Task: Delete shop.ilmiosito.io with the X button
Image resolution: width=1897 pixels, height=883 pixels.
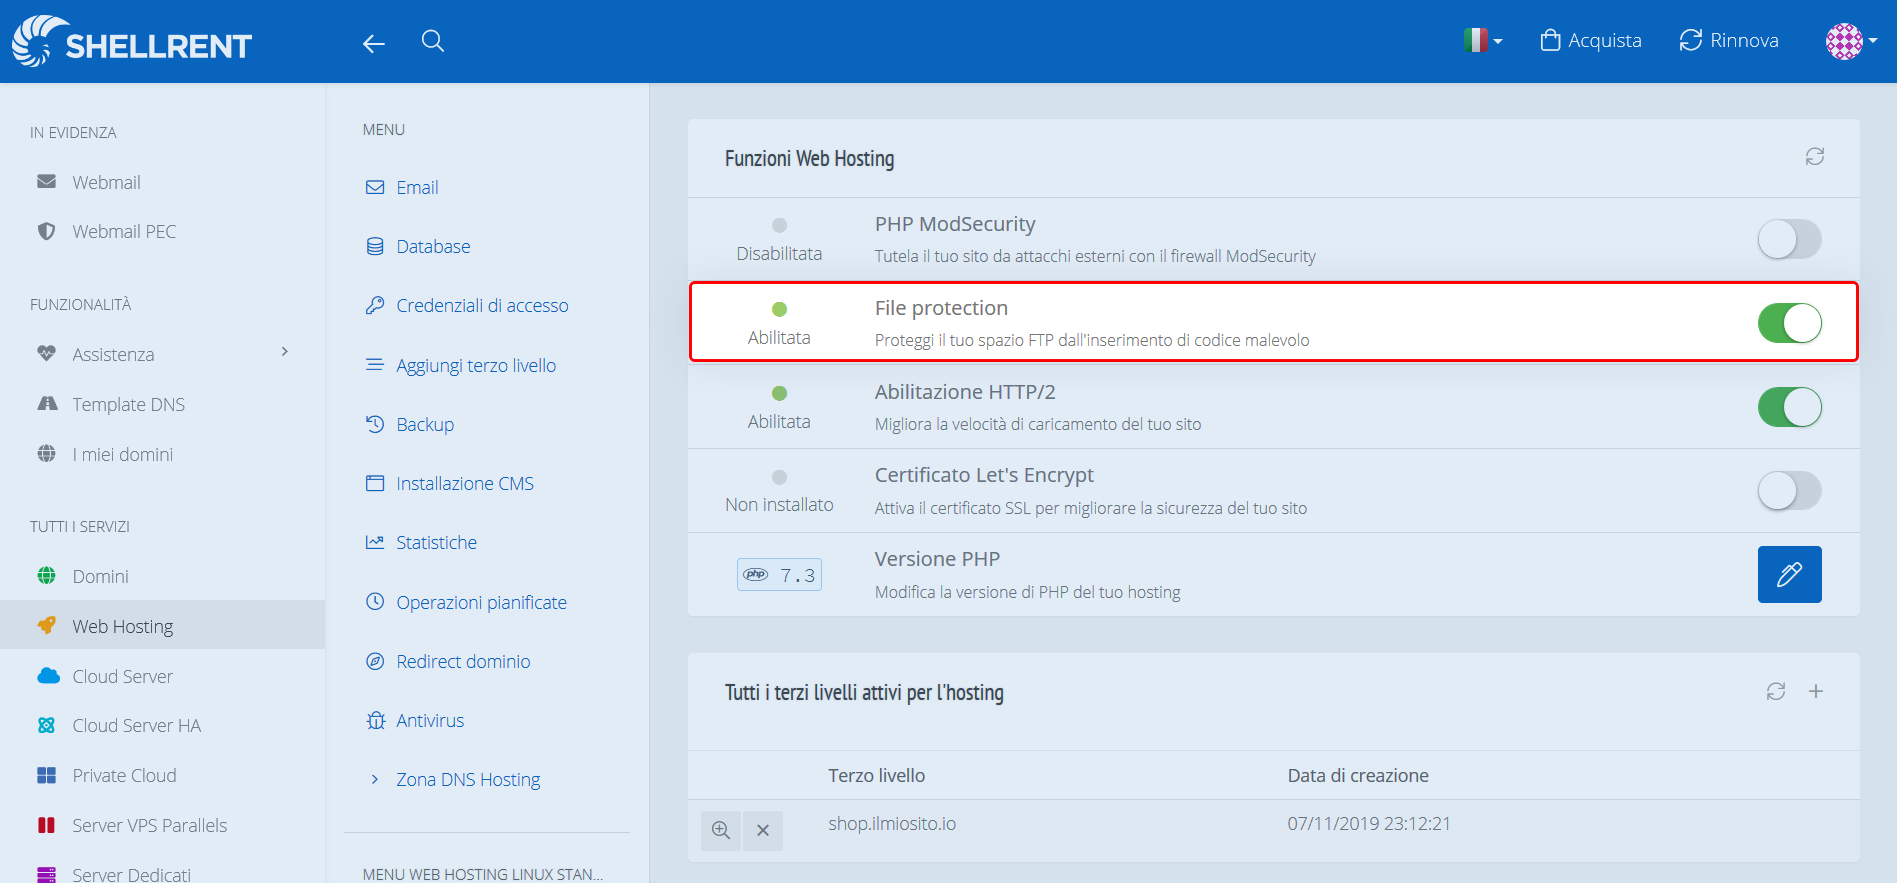Action: tap(763, 830)
